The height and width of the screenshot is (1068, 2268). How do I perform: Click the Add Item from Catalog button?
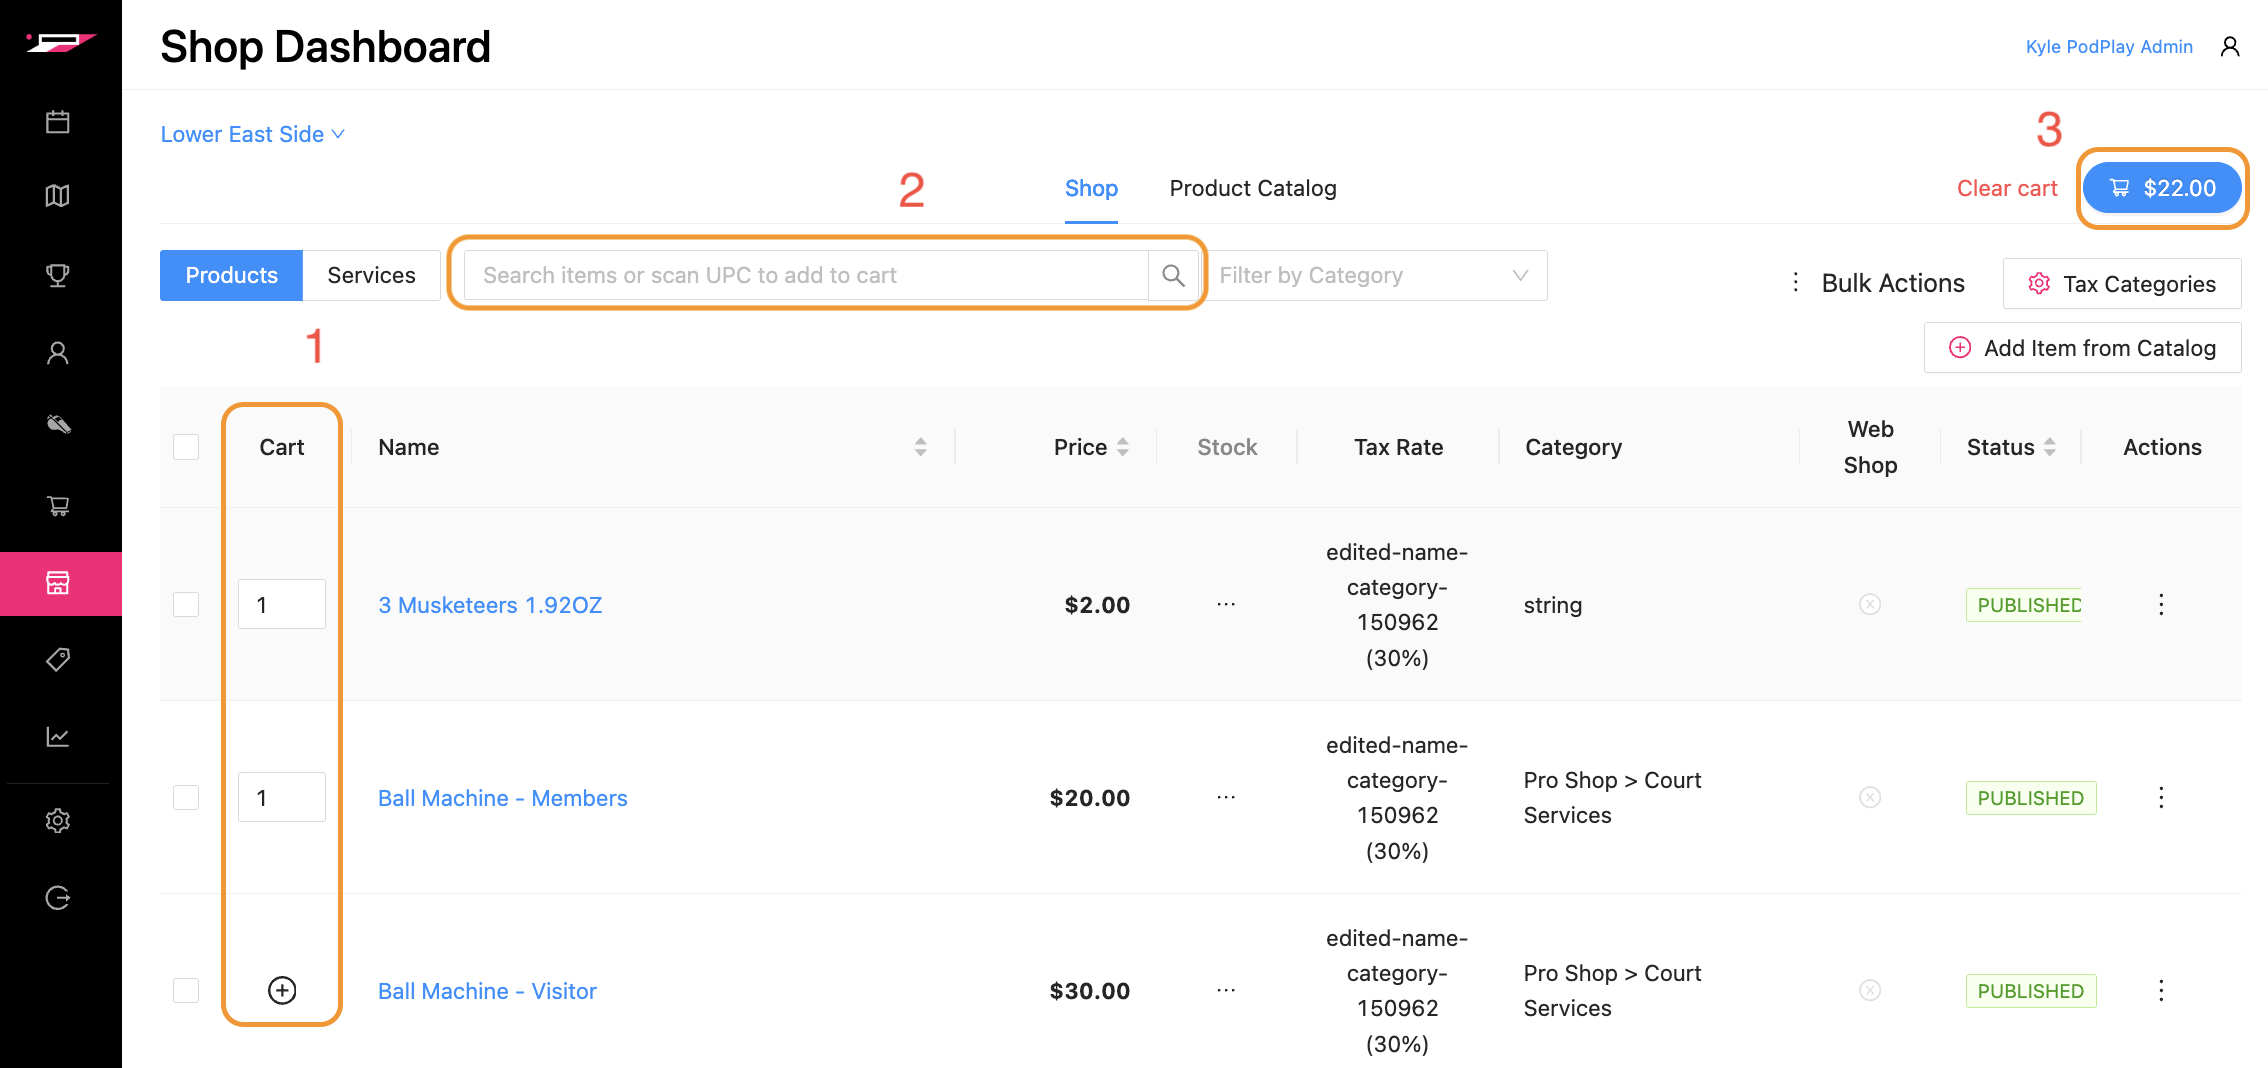(x=2082, y=348)
